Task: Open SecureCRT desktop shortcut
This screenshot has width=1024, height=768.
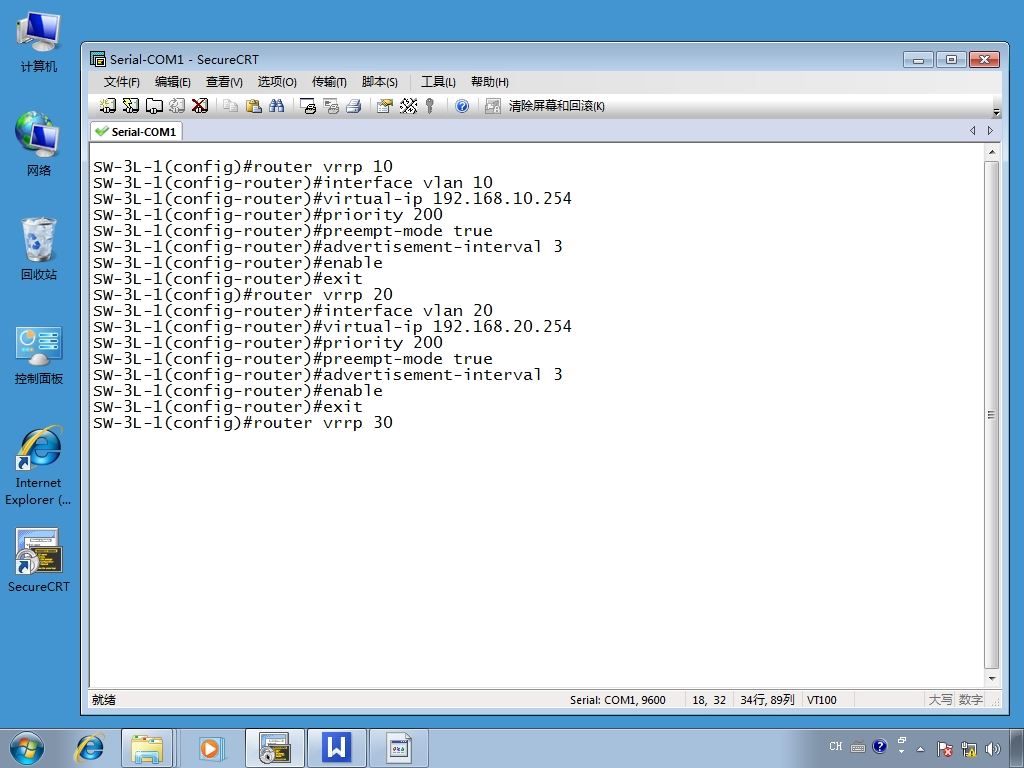Action: pos(39,560)
